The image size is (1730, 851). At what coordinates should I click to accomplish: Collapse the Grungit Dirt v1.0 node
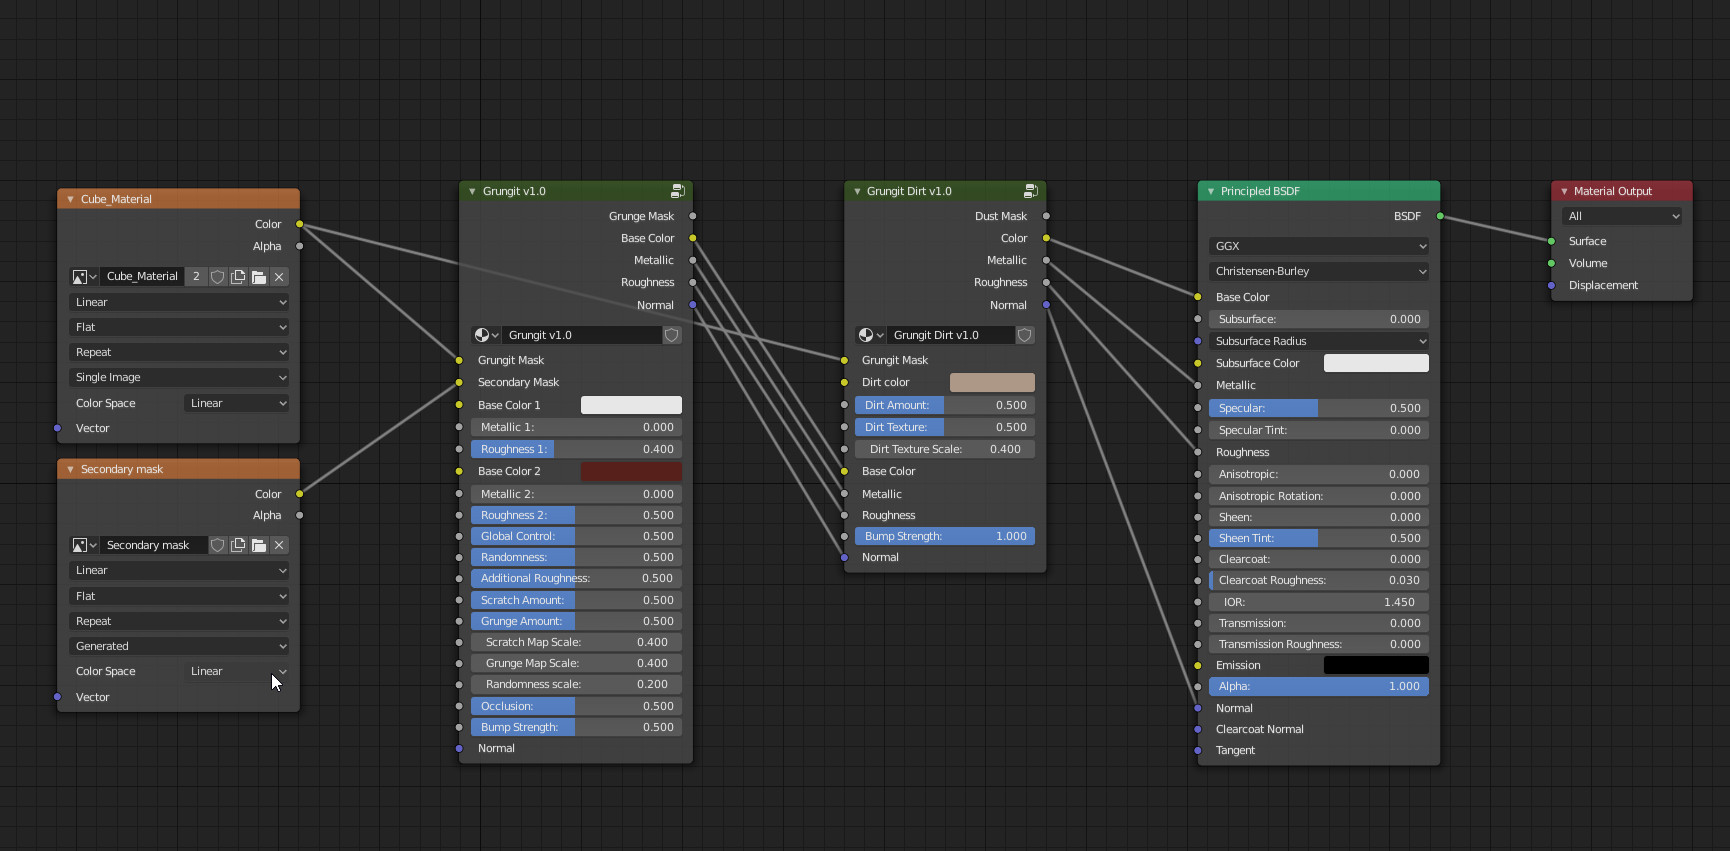(x=857, y=191)
